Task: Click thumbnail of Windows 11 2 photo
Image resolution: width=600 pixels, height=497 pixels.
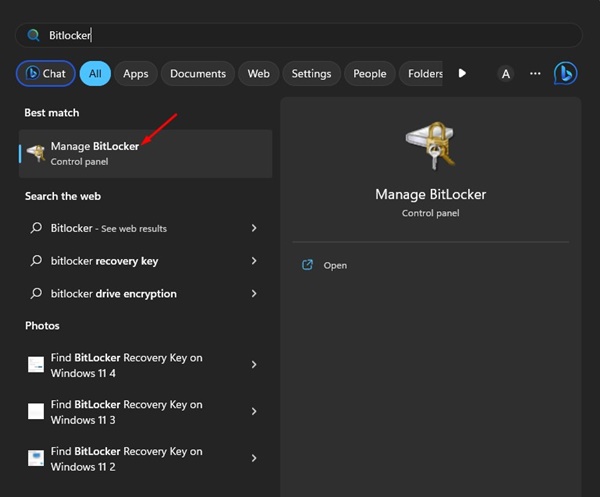Action: pyautogui.click(x=36, y=458)
